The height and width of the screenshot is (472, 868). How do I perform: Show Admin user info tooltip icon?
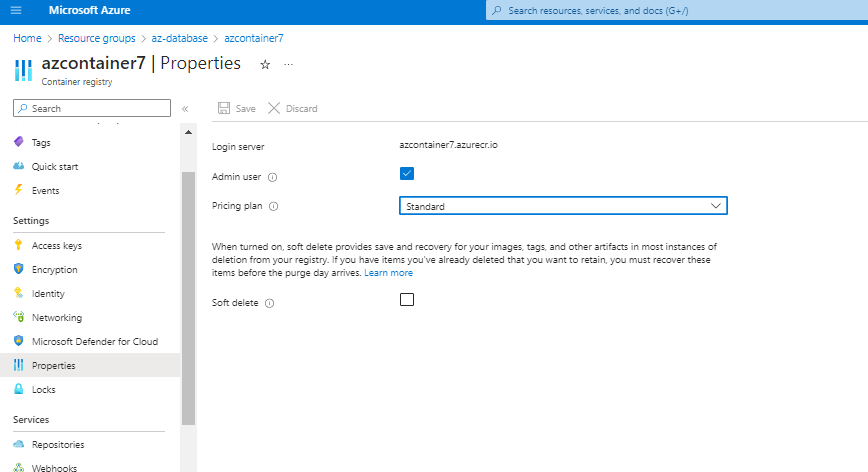tap(272, 178)
